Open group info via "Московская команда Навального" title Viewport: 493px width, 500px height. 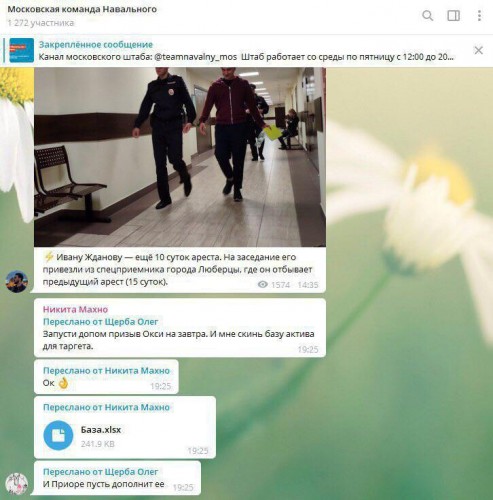(x=82, y=9)
